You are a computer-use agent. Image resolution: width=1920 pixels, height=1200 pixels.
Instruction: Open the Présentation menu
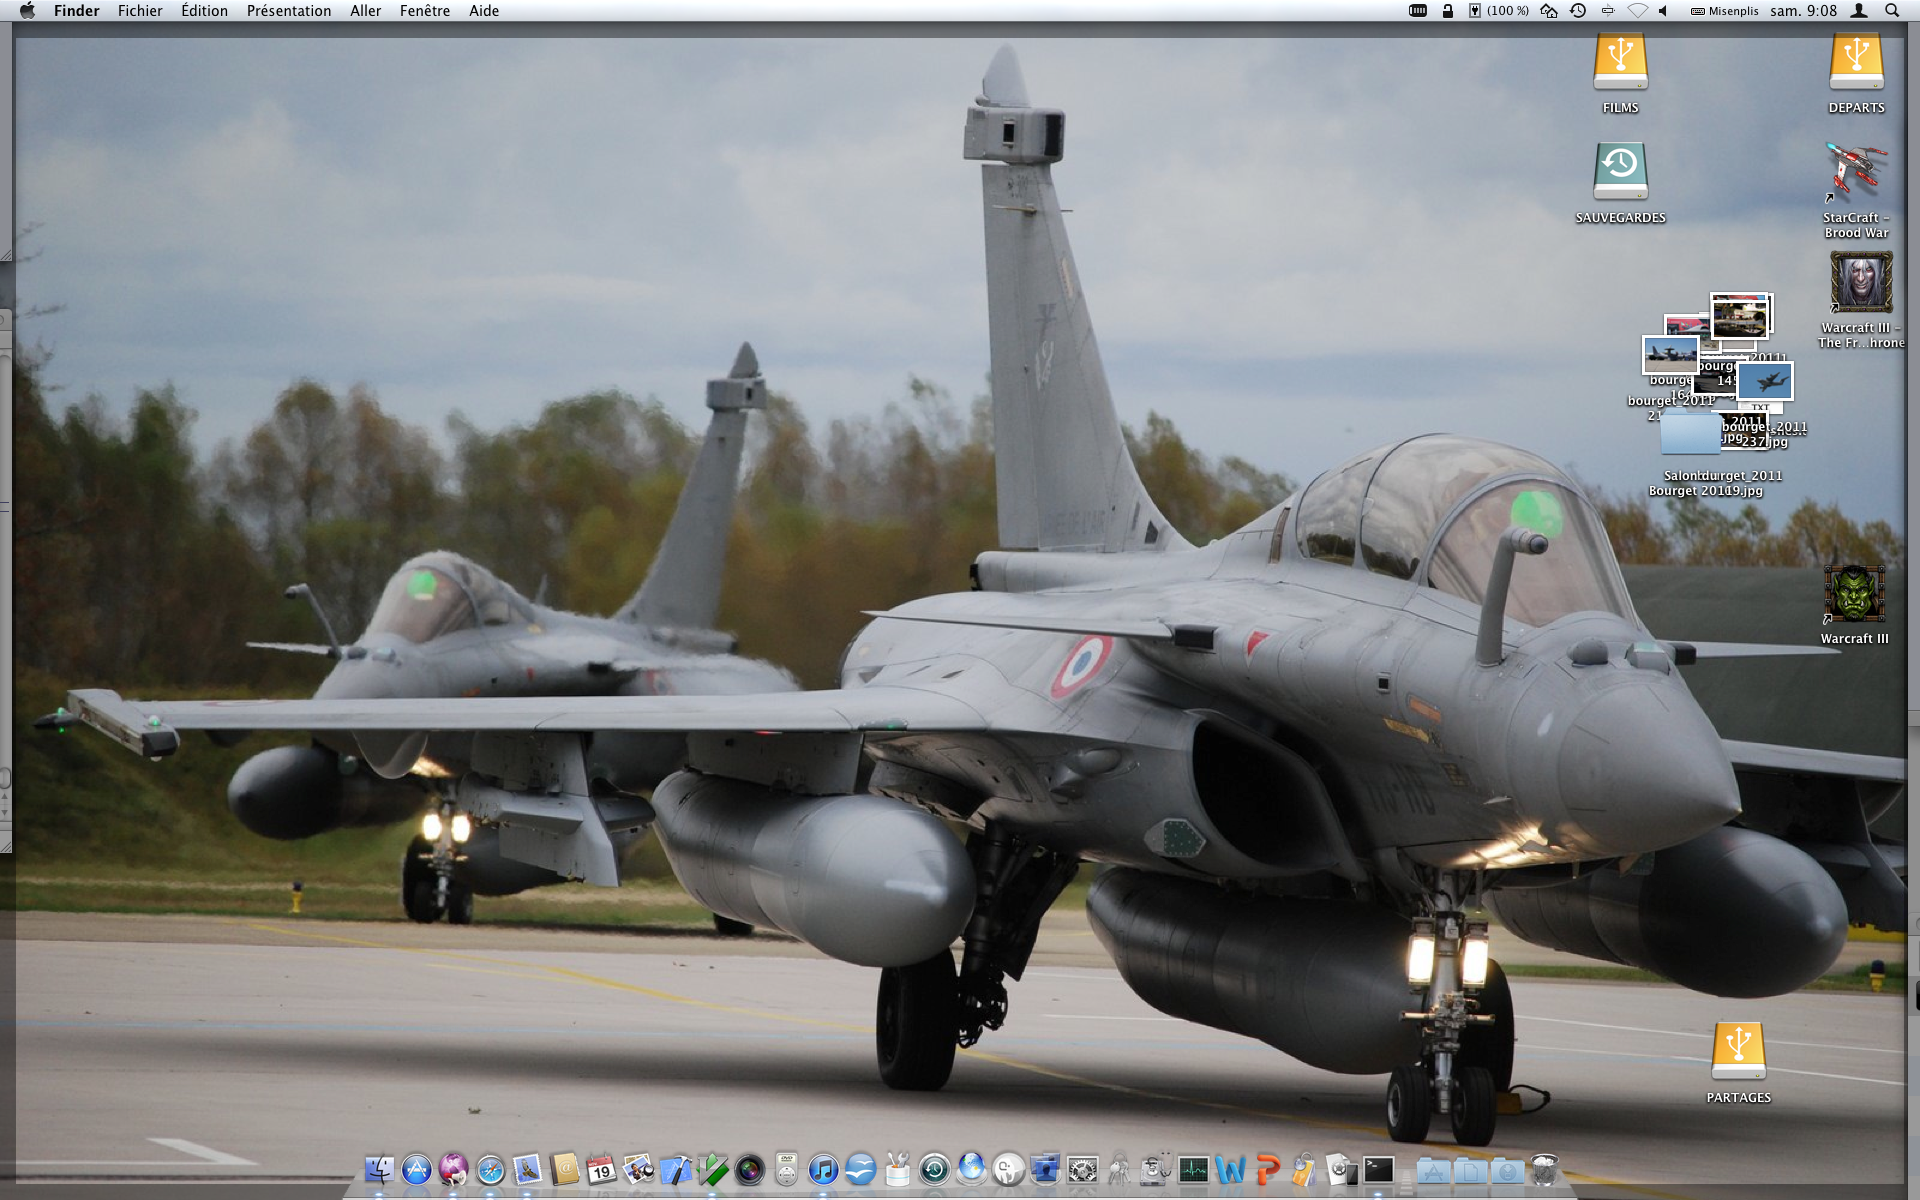tap(288, 11)
